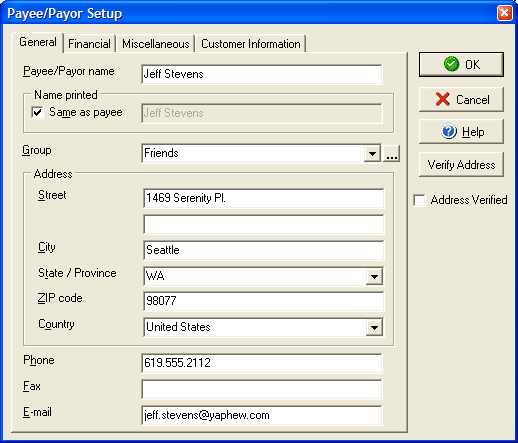Viewport: 518px width, 443px height.
Task: Click the red X Cancel icon
Action: pyautogui.click(x=443, y=99)
